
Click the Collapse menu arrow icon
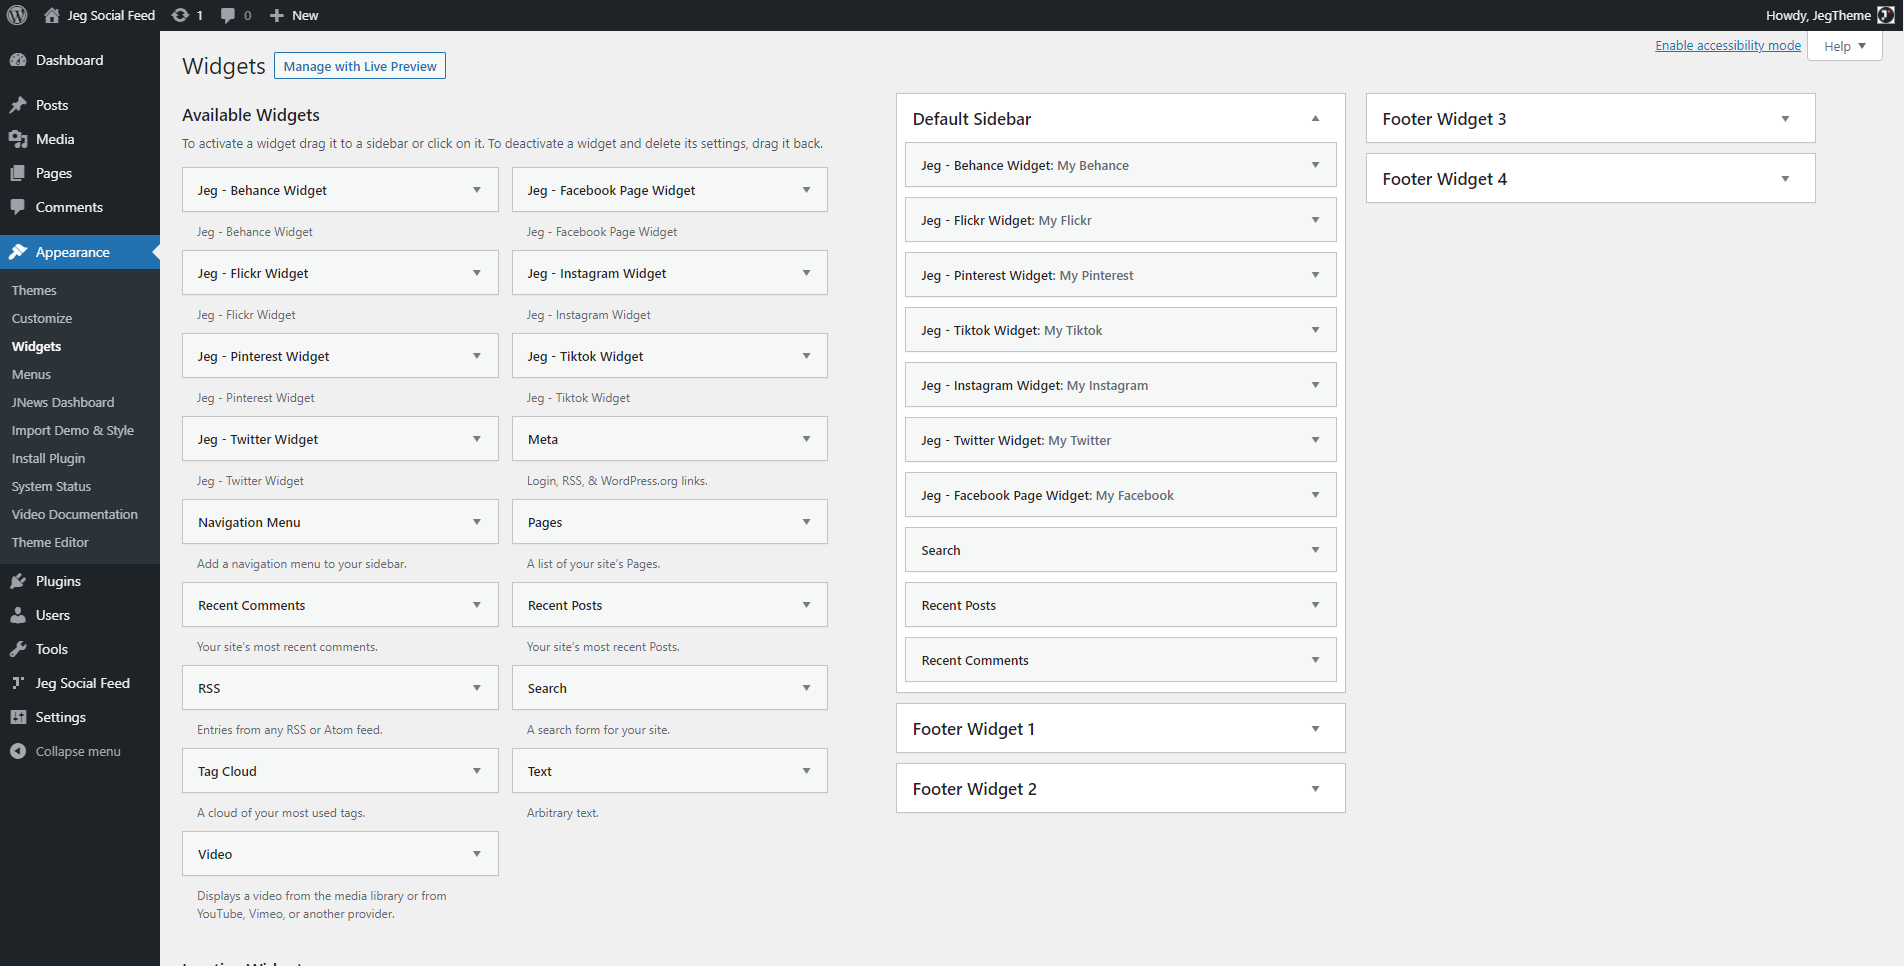18,751
